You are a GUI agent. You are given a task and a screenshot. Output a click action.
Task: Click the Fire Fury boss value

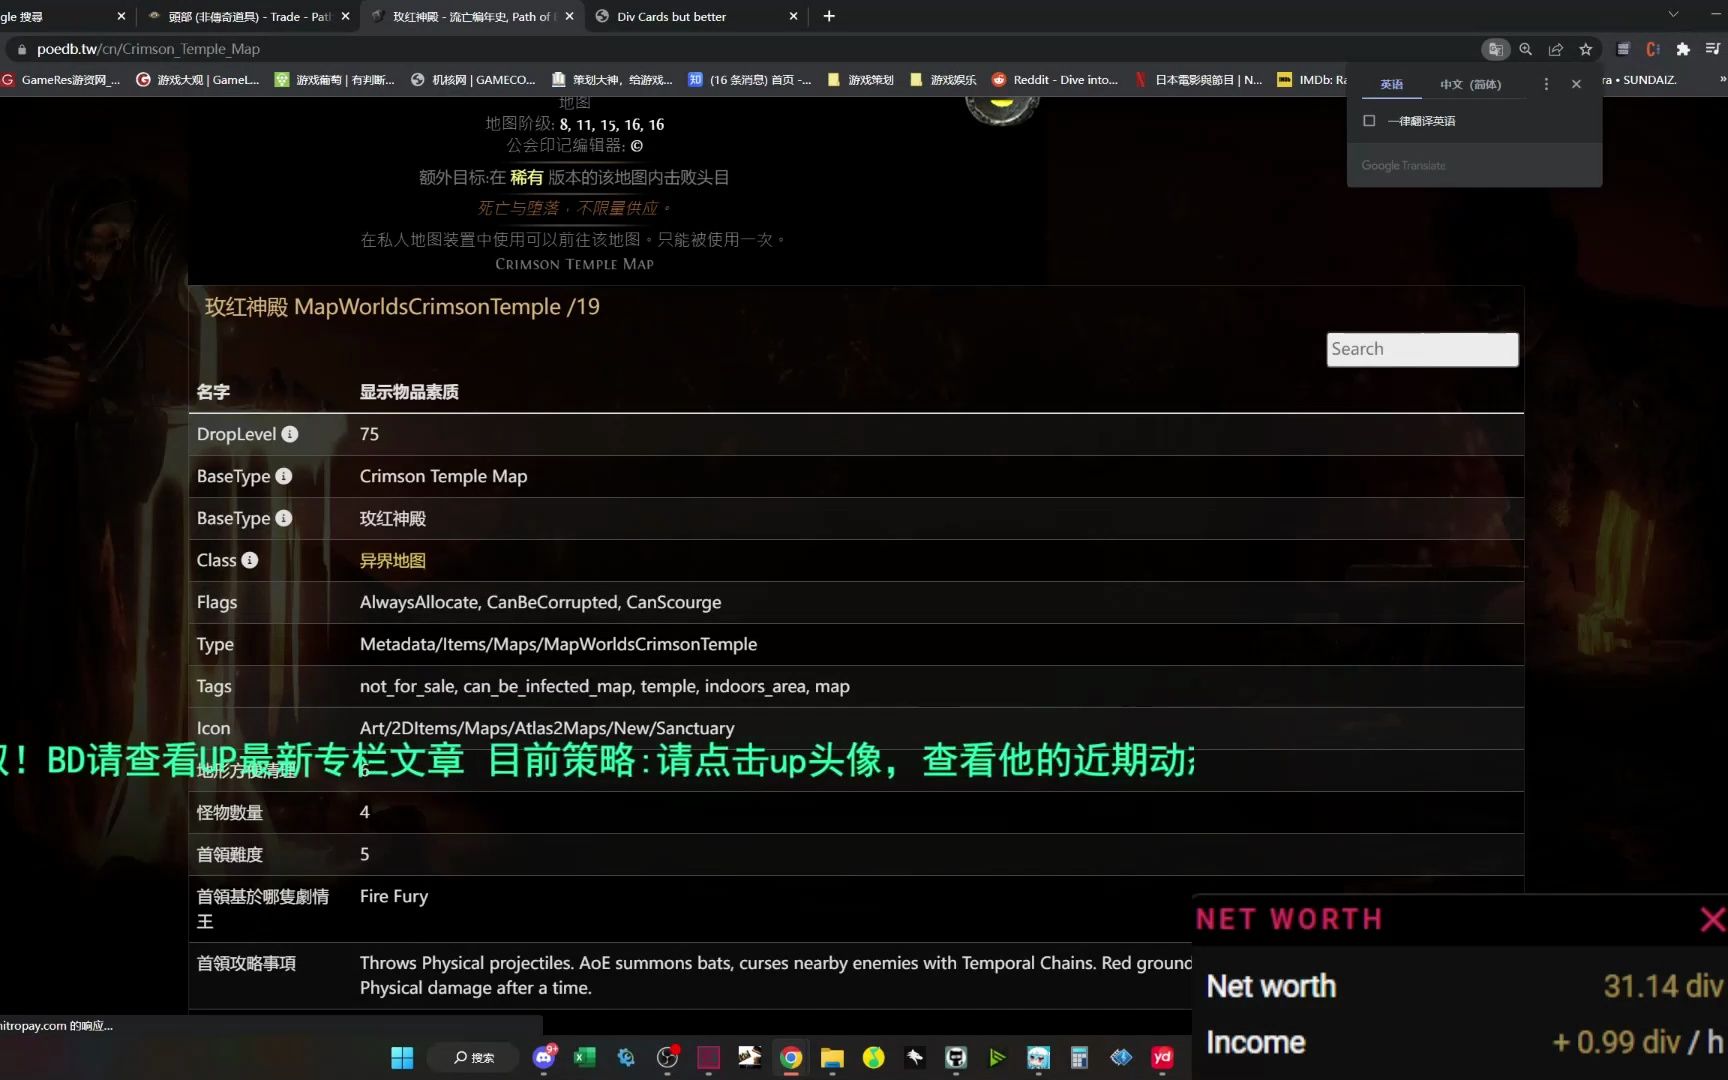coord(394,896)
